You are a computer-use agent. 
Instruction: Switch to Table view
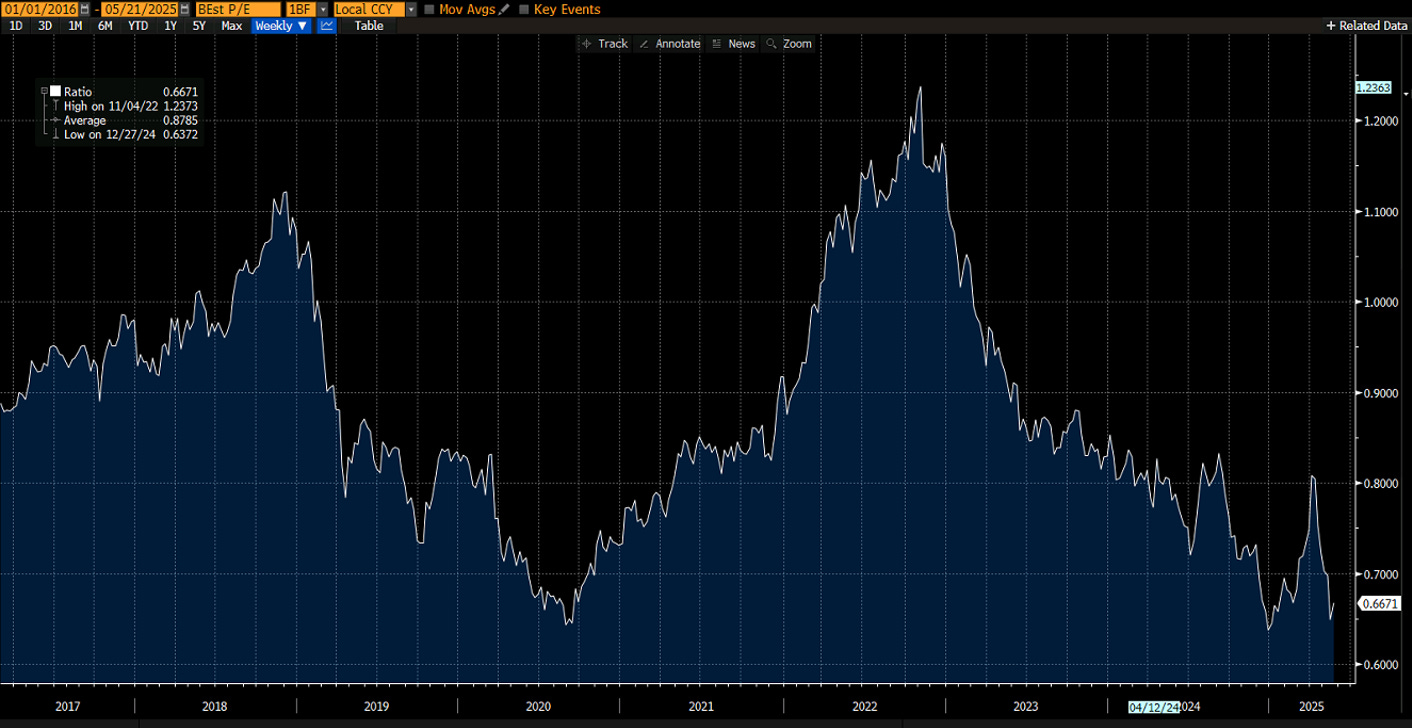coord(369,26)
